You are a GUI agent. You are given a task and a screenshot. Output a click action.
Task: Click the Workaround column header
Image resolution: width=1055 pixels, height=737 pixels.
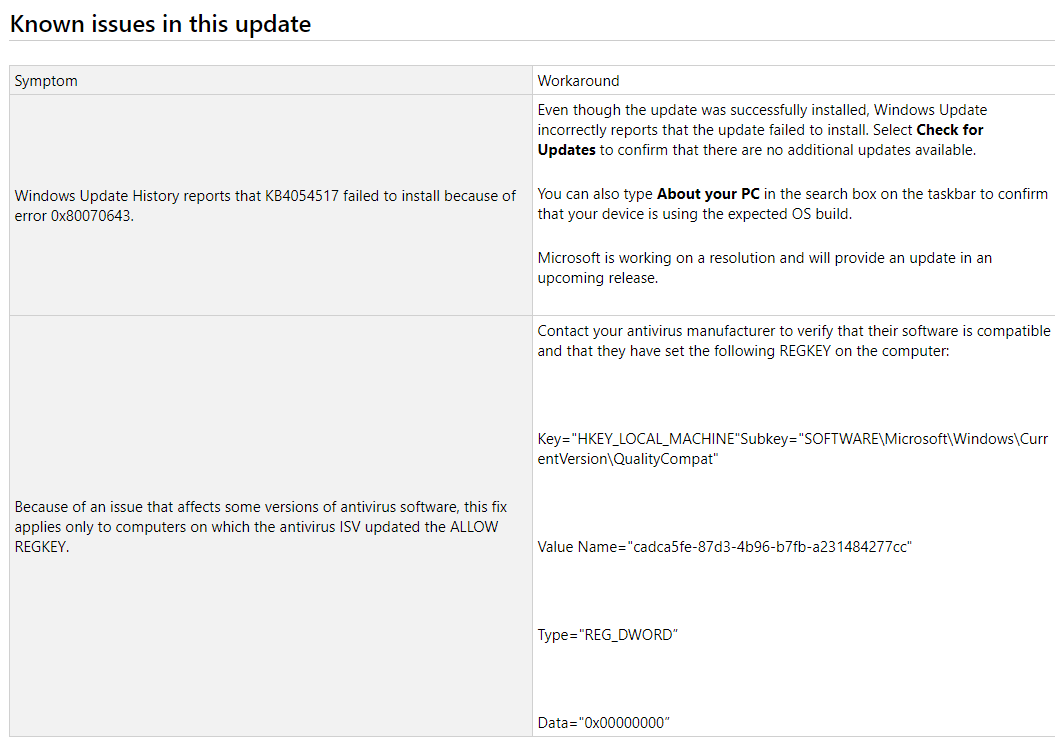coord(578,81)
